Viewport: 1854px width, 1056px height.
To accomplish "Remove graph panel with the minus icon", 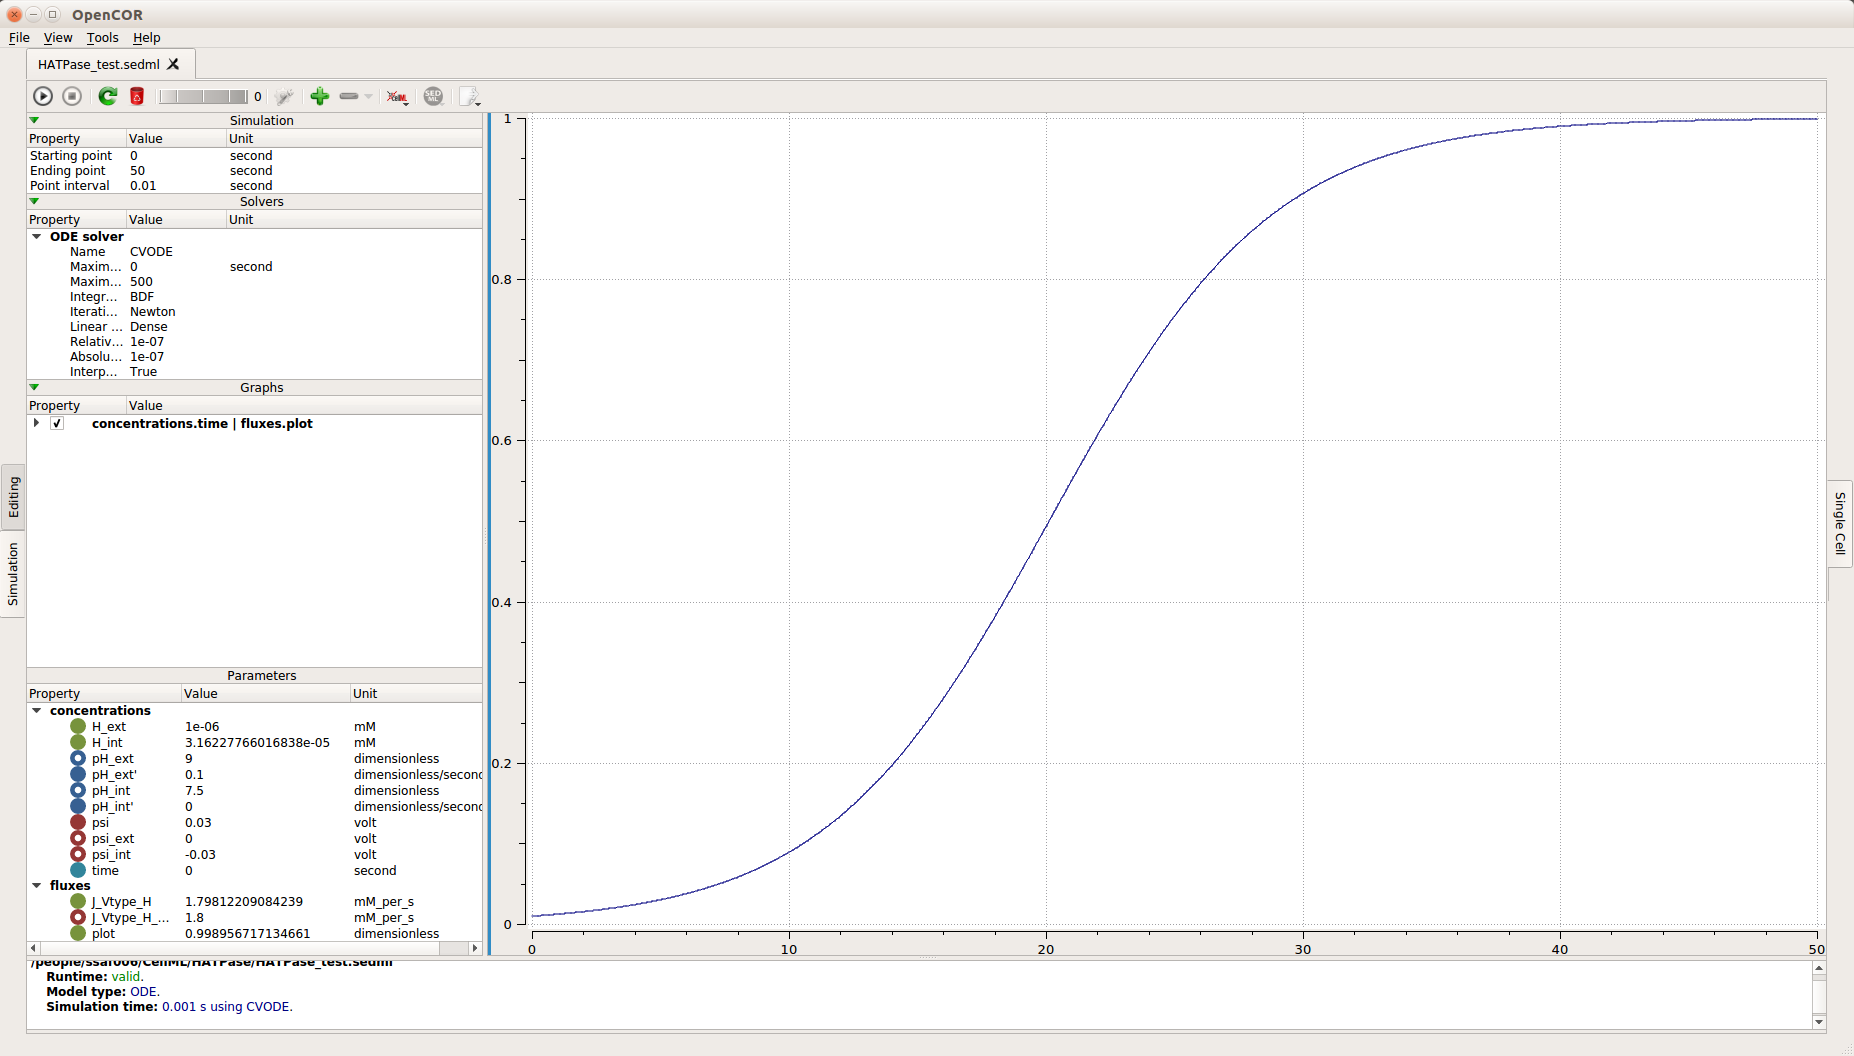I will click(349, 96).
